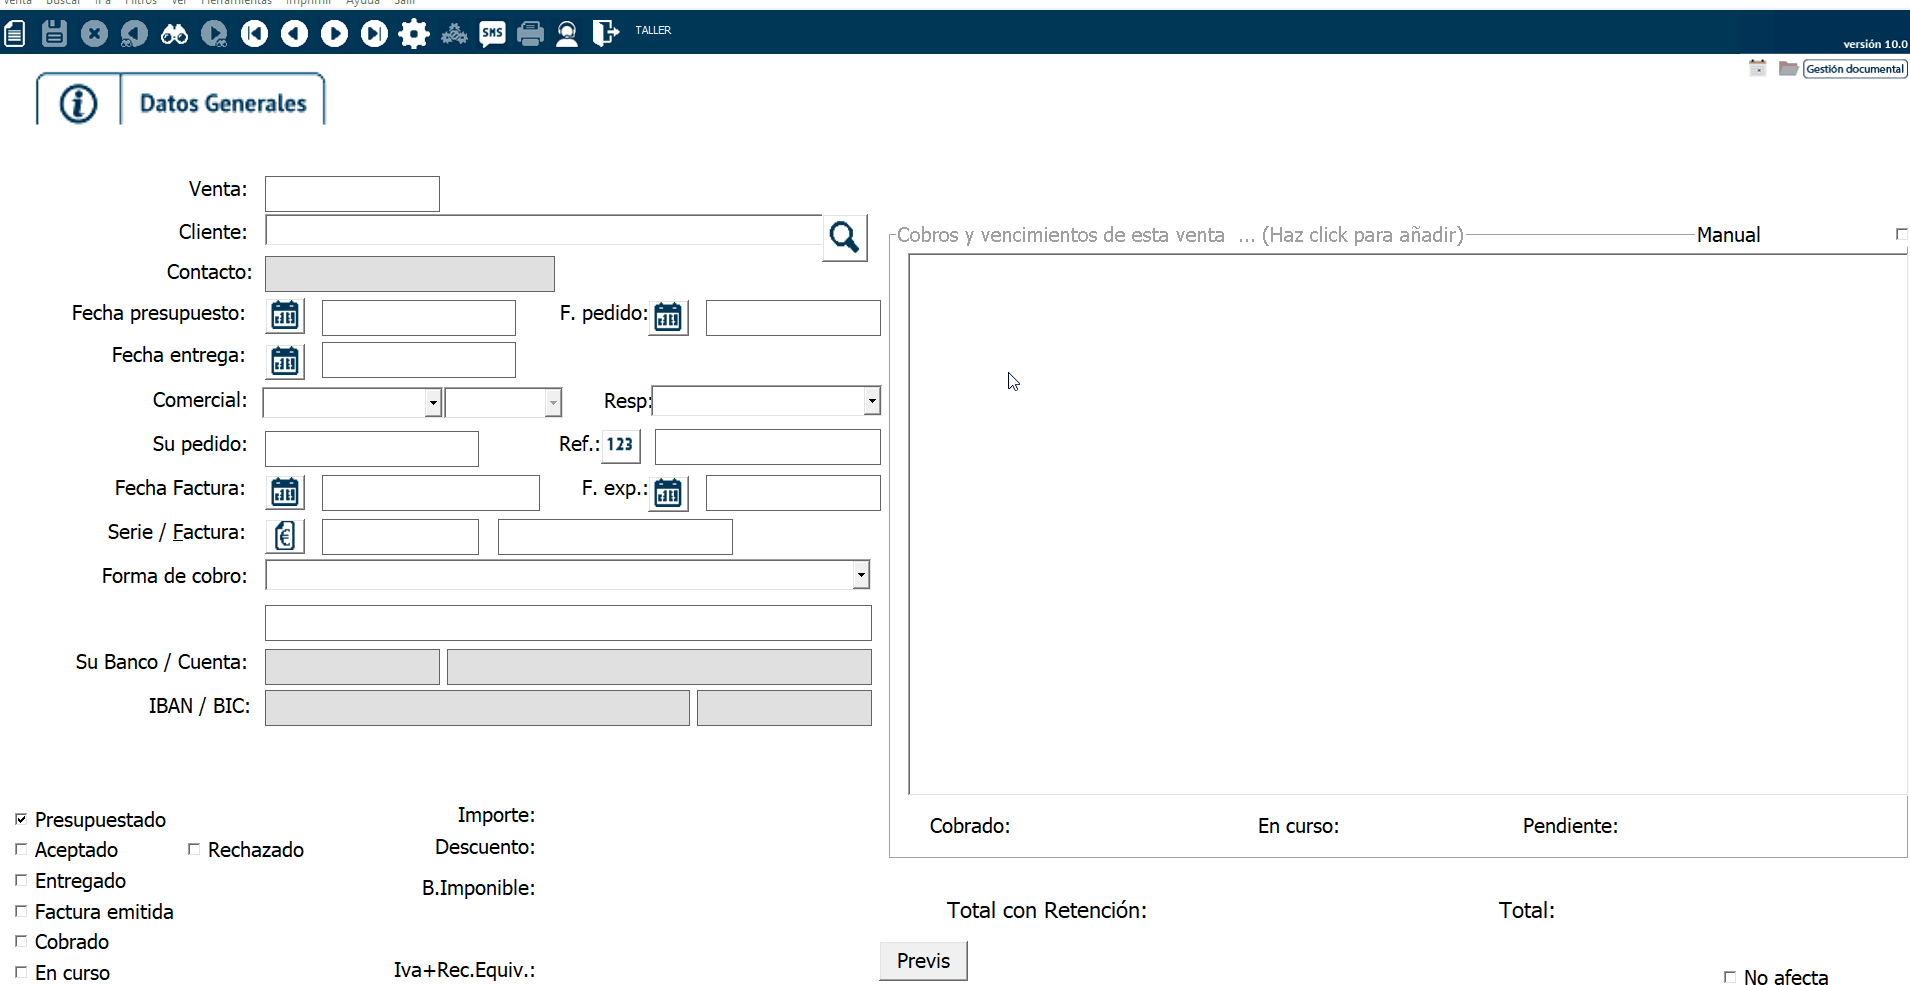
Task: Open the info tab with the i icon
Action: point(78,103)
